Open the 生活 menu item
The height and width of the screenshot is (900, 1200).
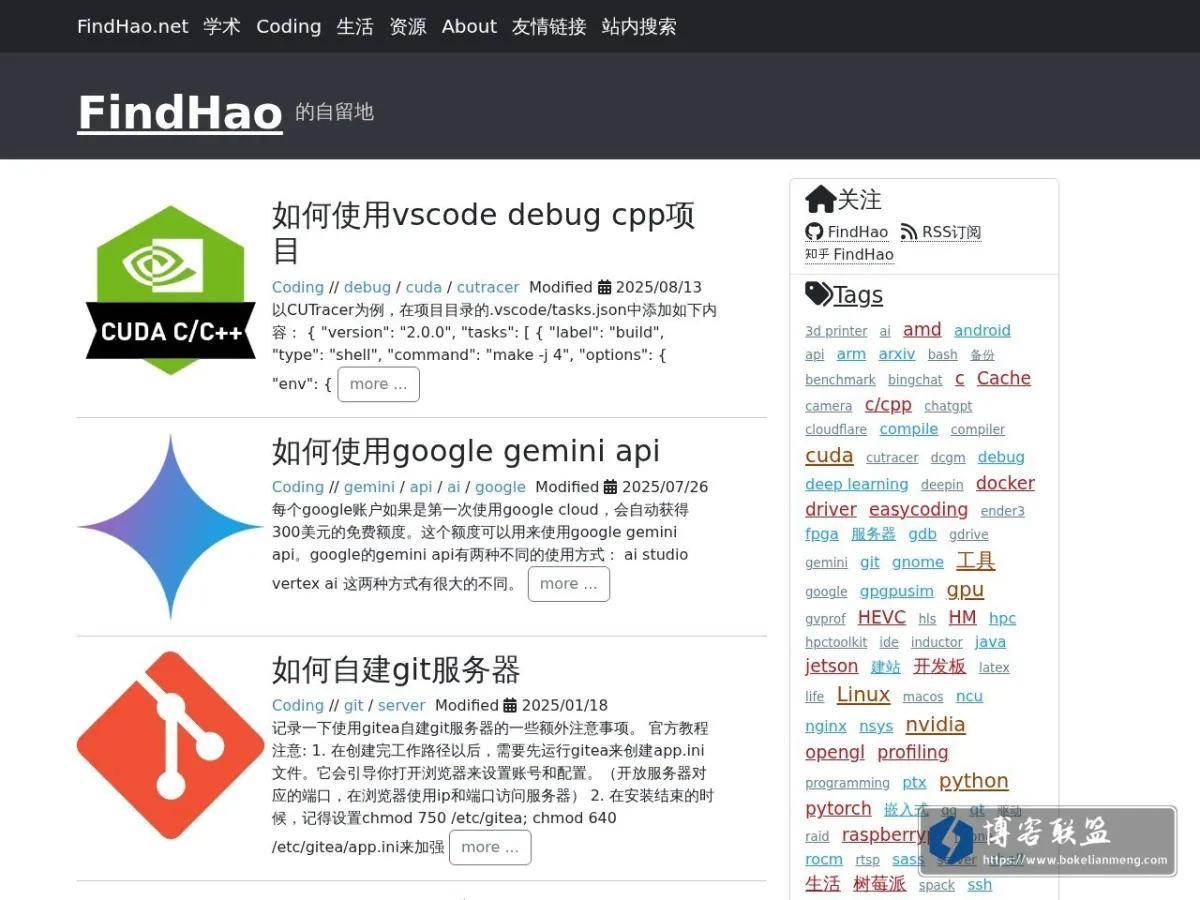355,26
